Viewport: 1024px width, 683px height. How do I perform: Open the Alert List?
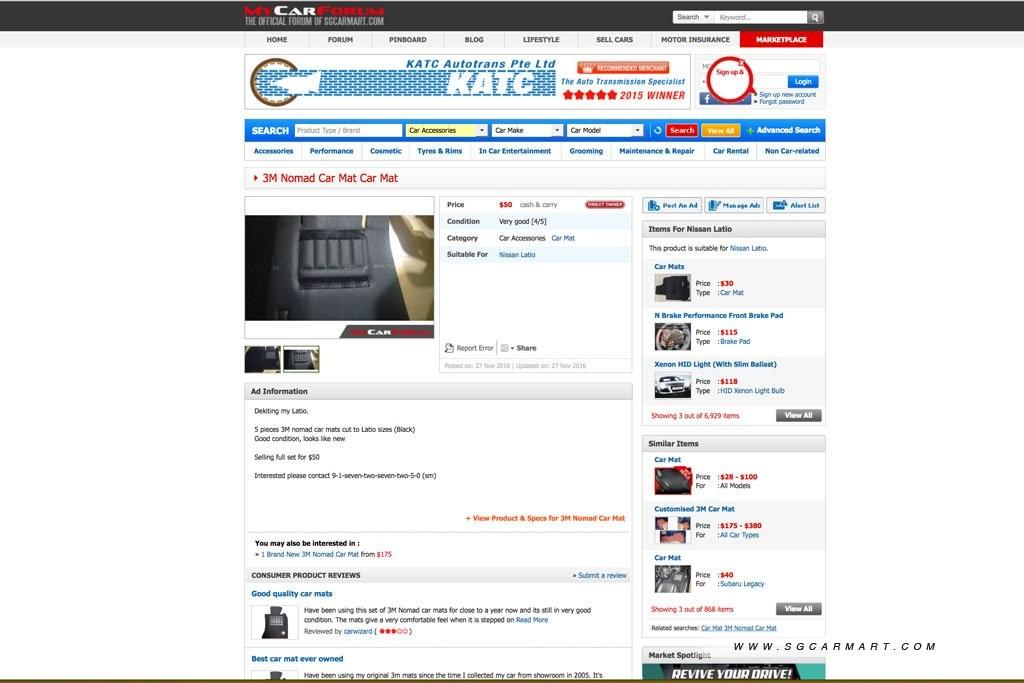(x=795, y=205)
